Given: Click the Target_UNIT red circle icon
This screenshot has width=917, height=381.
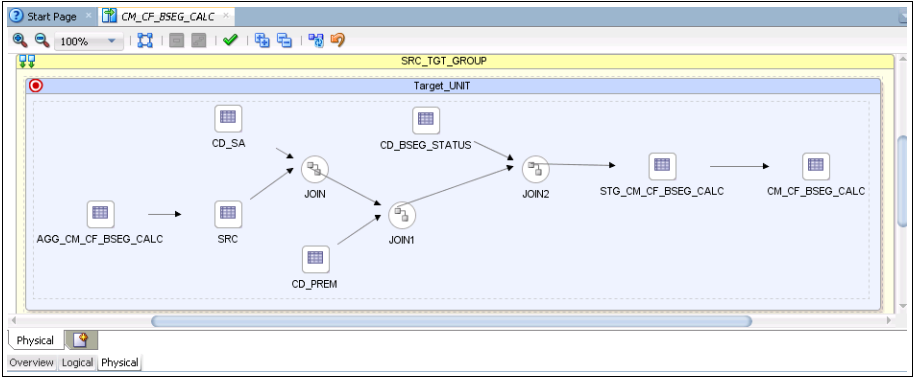Looking at the screenshot, I should coord(36,86).
